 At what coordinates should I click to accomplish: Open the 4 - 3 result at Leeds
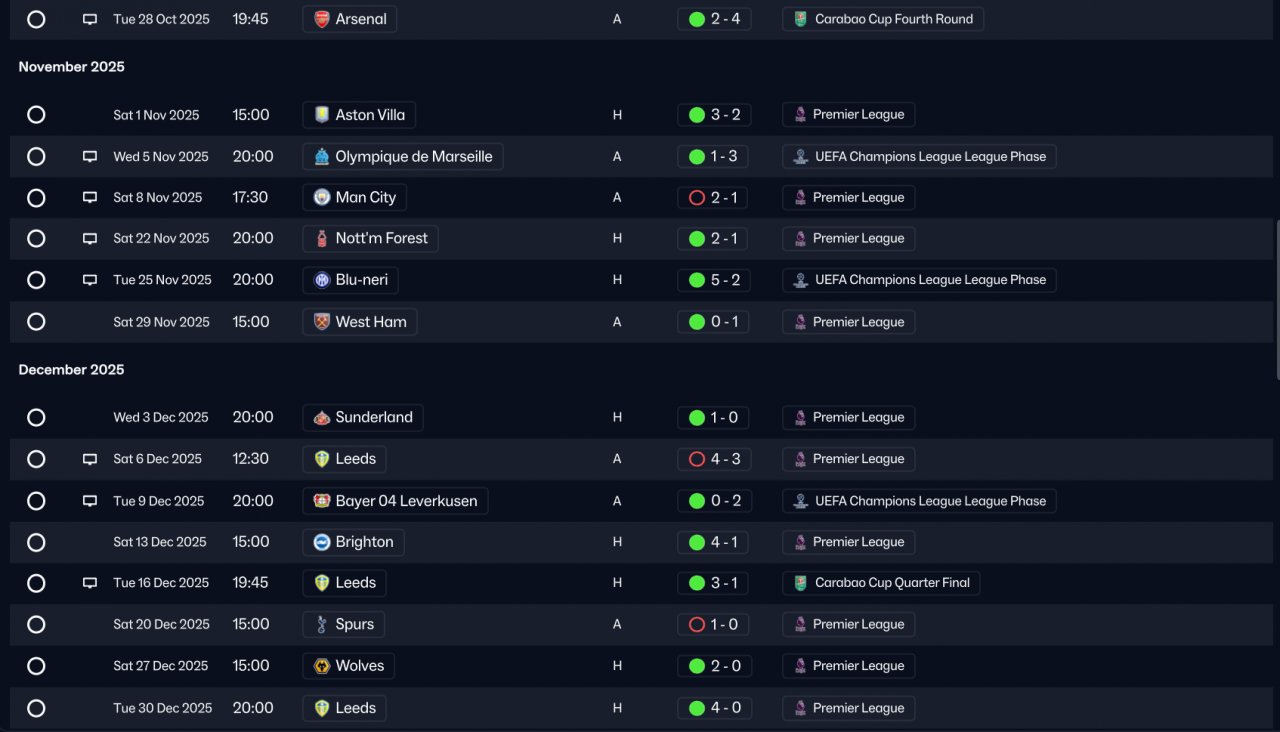tap(714, 459)
